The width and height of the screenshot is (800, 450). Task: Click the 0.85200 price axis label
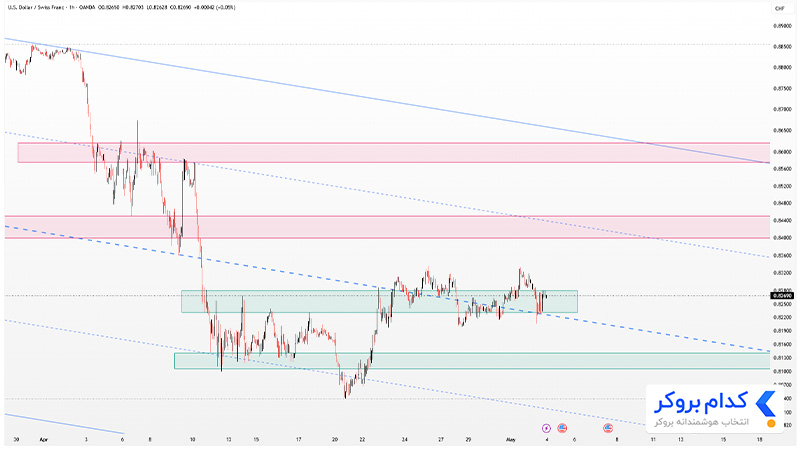point(782,186)
